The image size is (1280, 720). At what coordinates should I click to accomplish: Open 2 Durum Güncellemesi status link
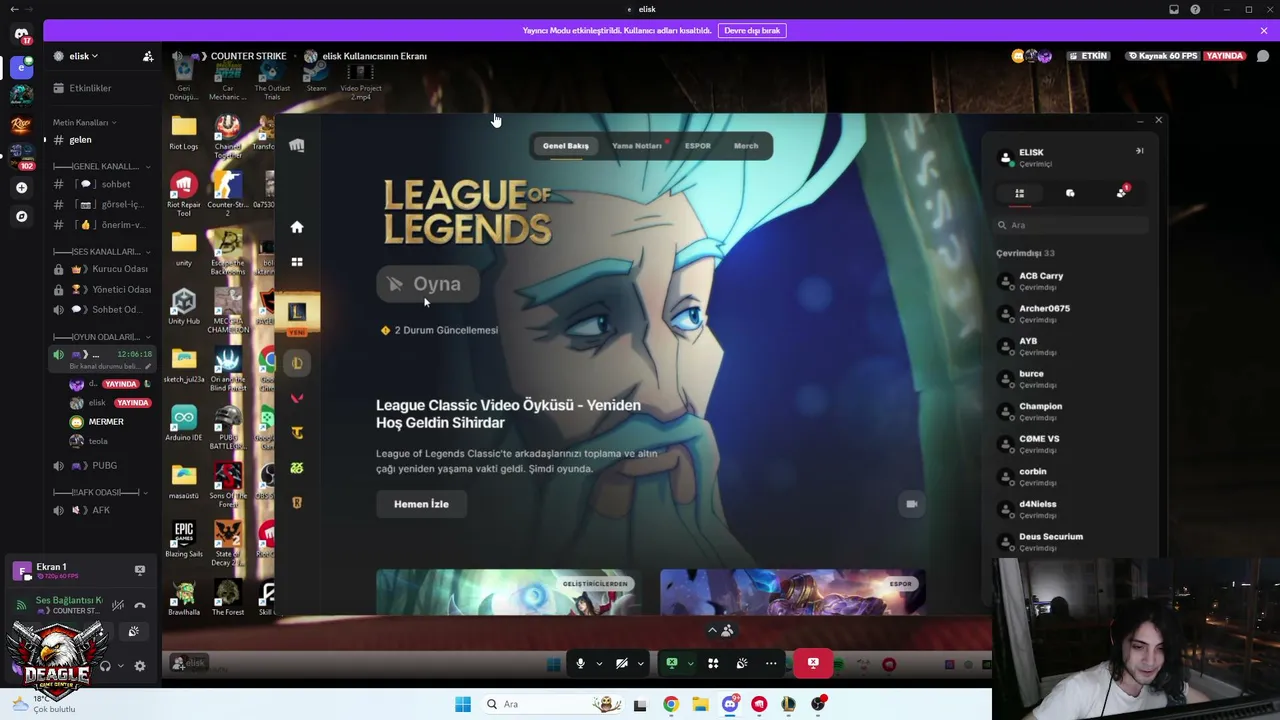[440, 330]
